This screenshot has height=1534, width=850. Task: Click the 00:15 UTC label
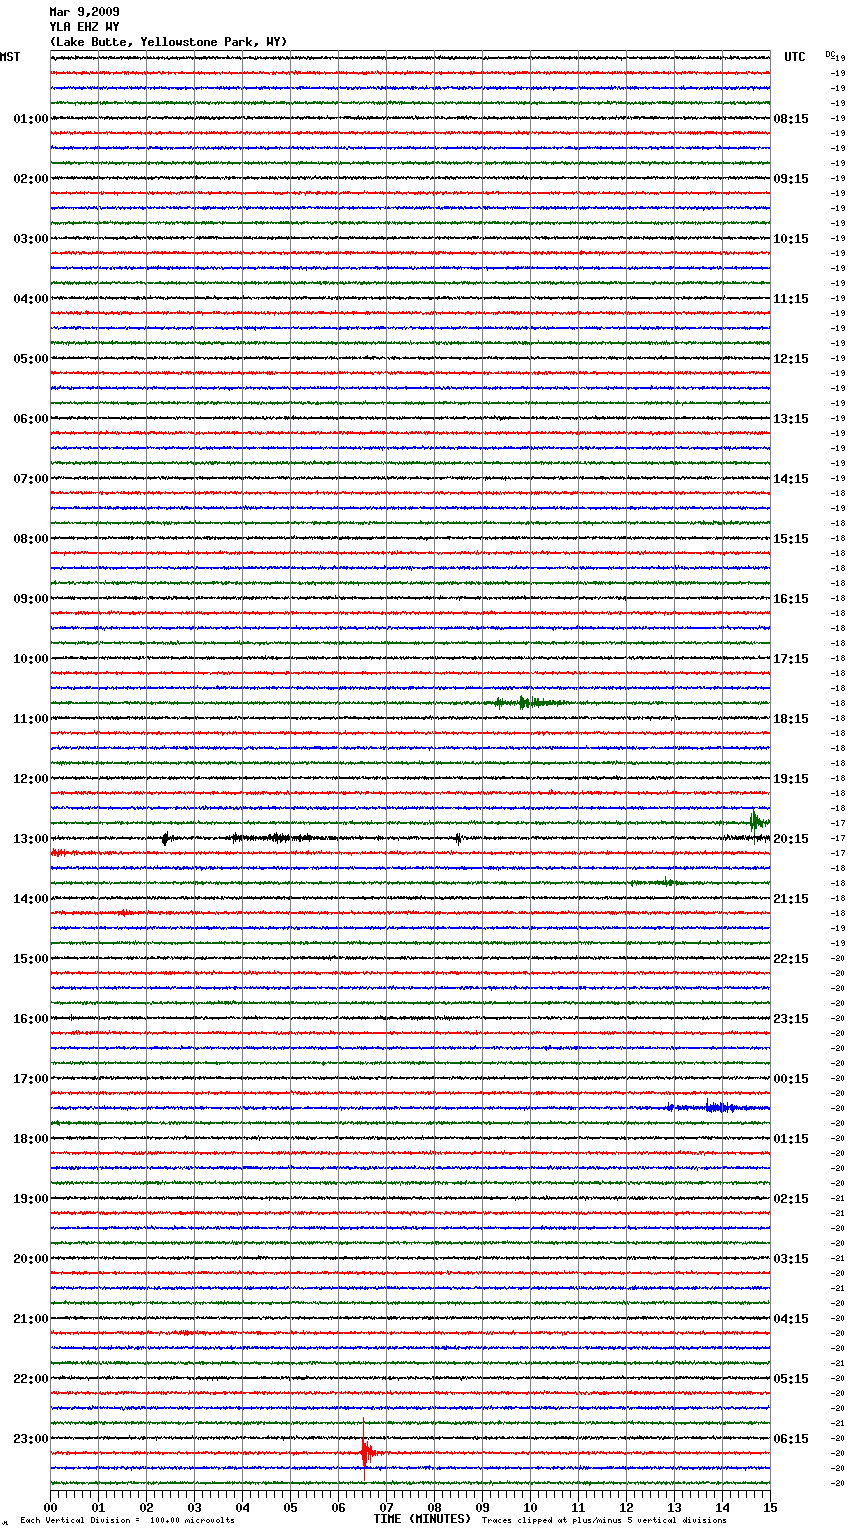coord(791,1079)
